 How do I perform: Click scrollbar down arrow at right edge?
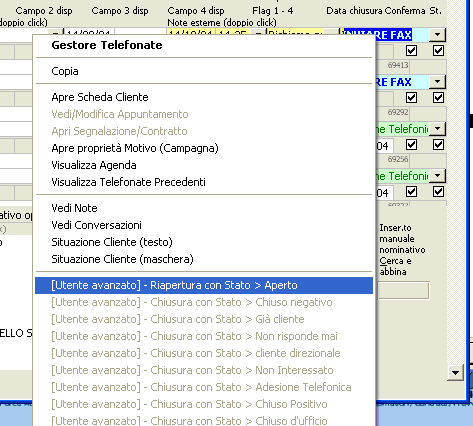[455, 372]
